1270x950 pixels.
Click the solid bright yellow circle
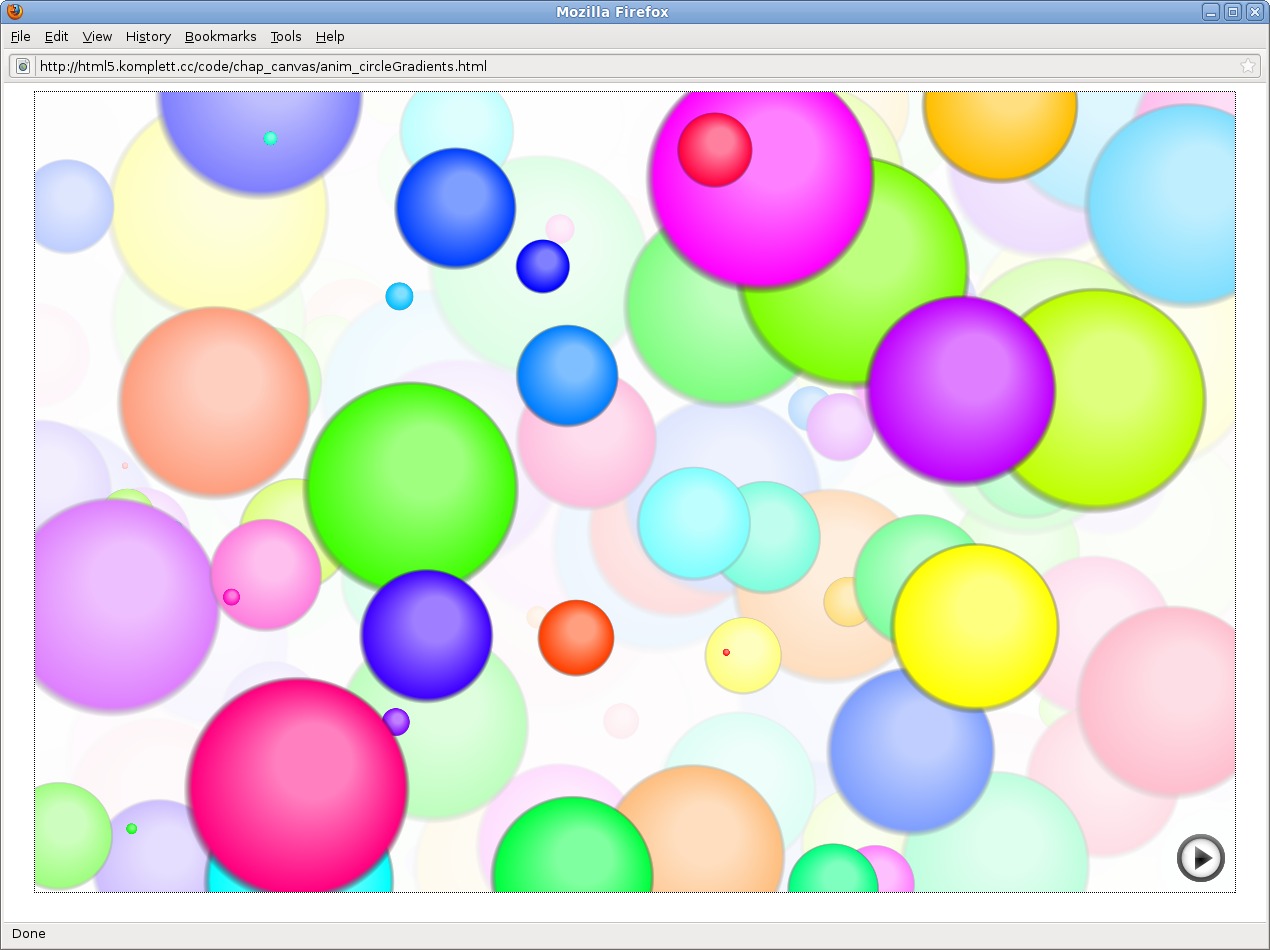click(975, 627)
